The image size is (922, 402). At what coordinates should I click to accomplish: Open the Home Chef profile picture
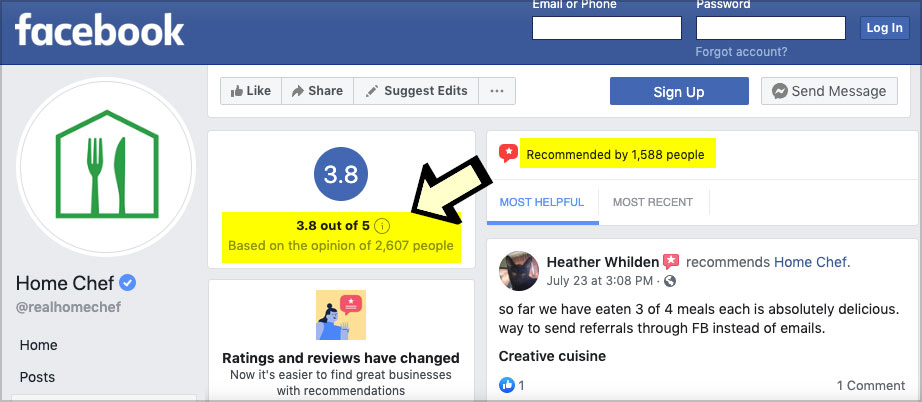(106, 165)
